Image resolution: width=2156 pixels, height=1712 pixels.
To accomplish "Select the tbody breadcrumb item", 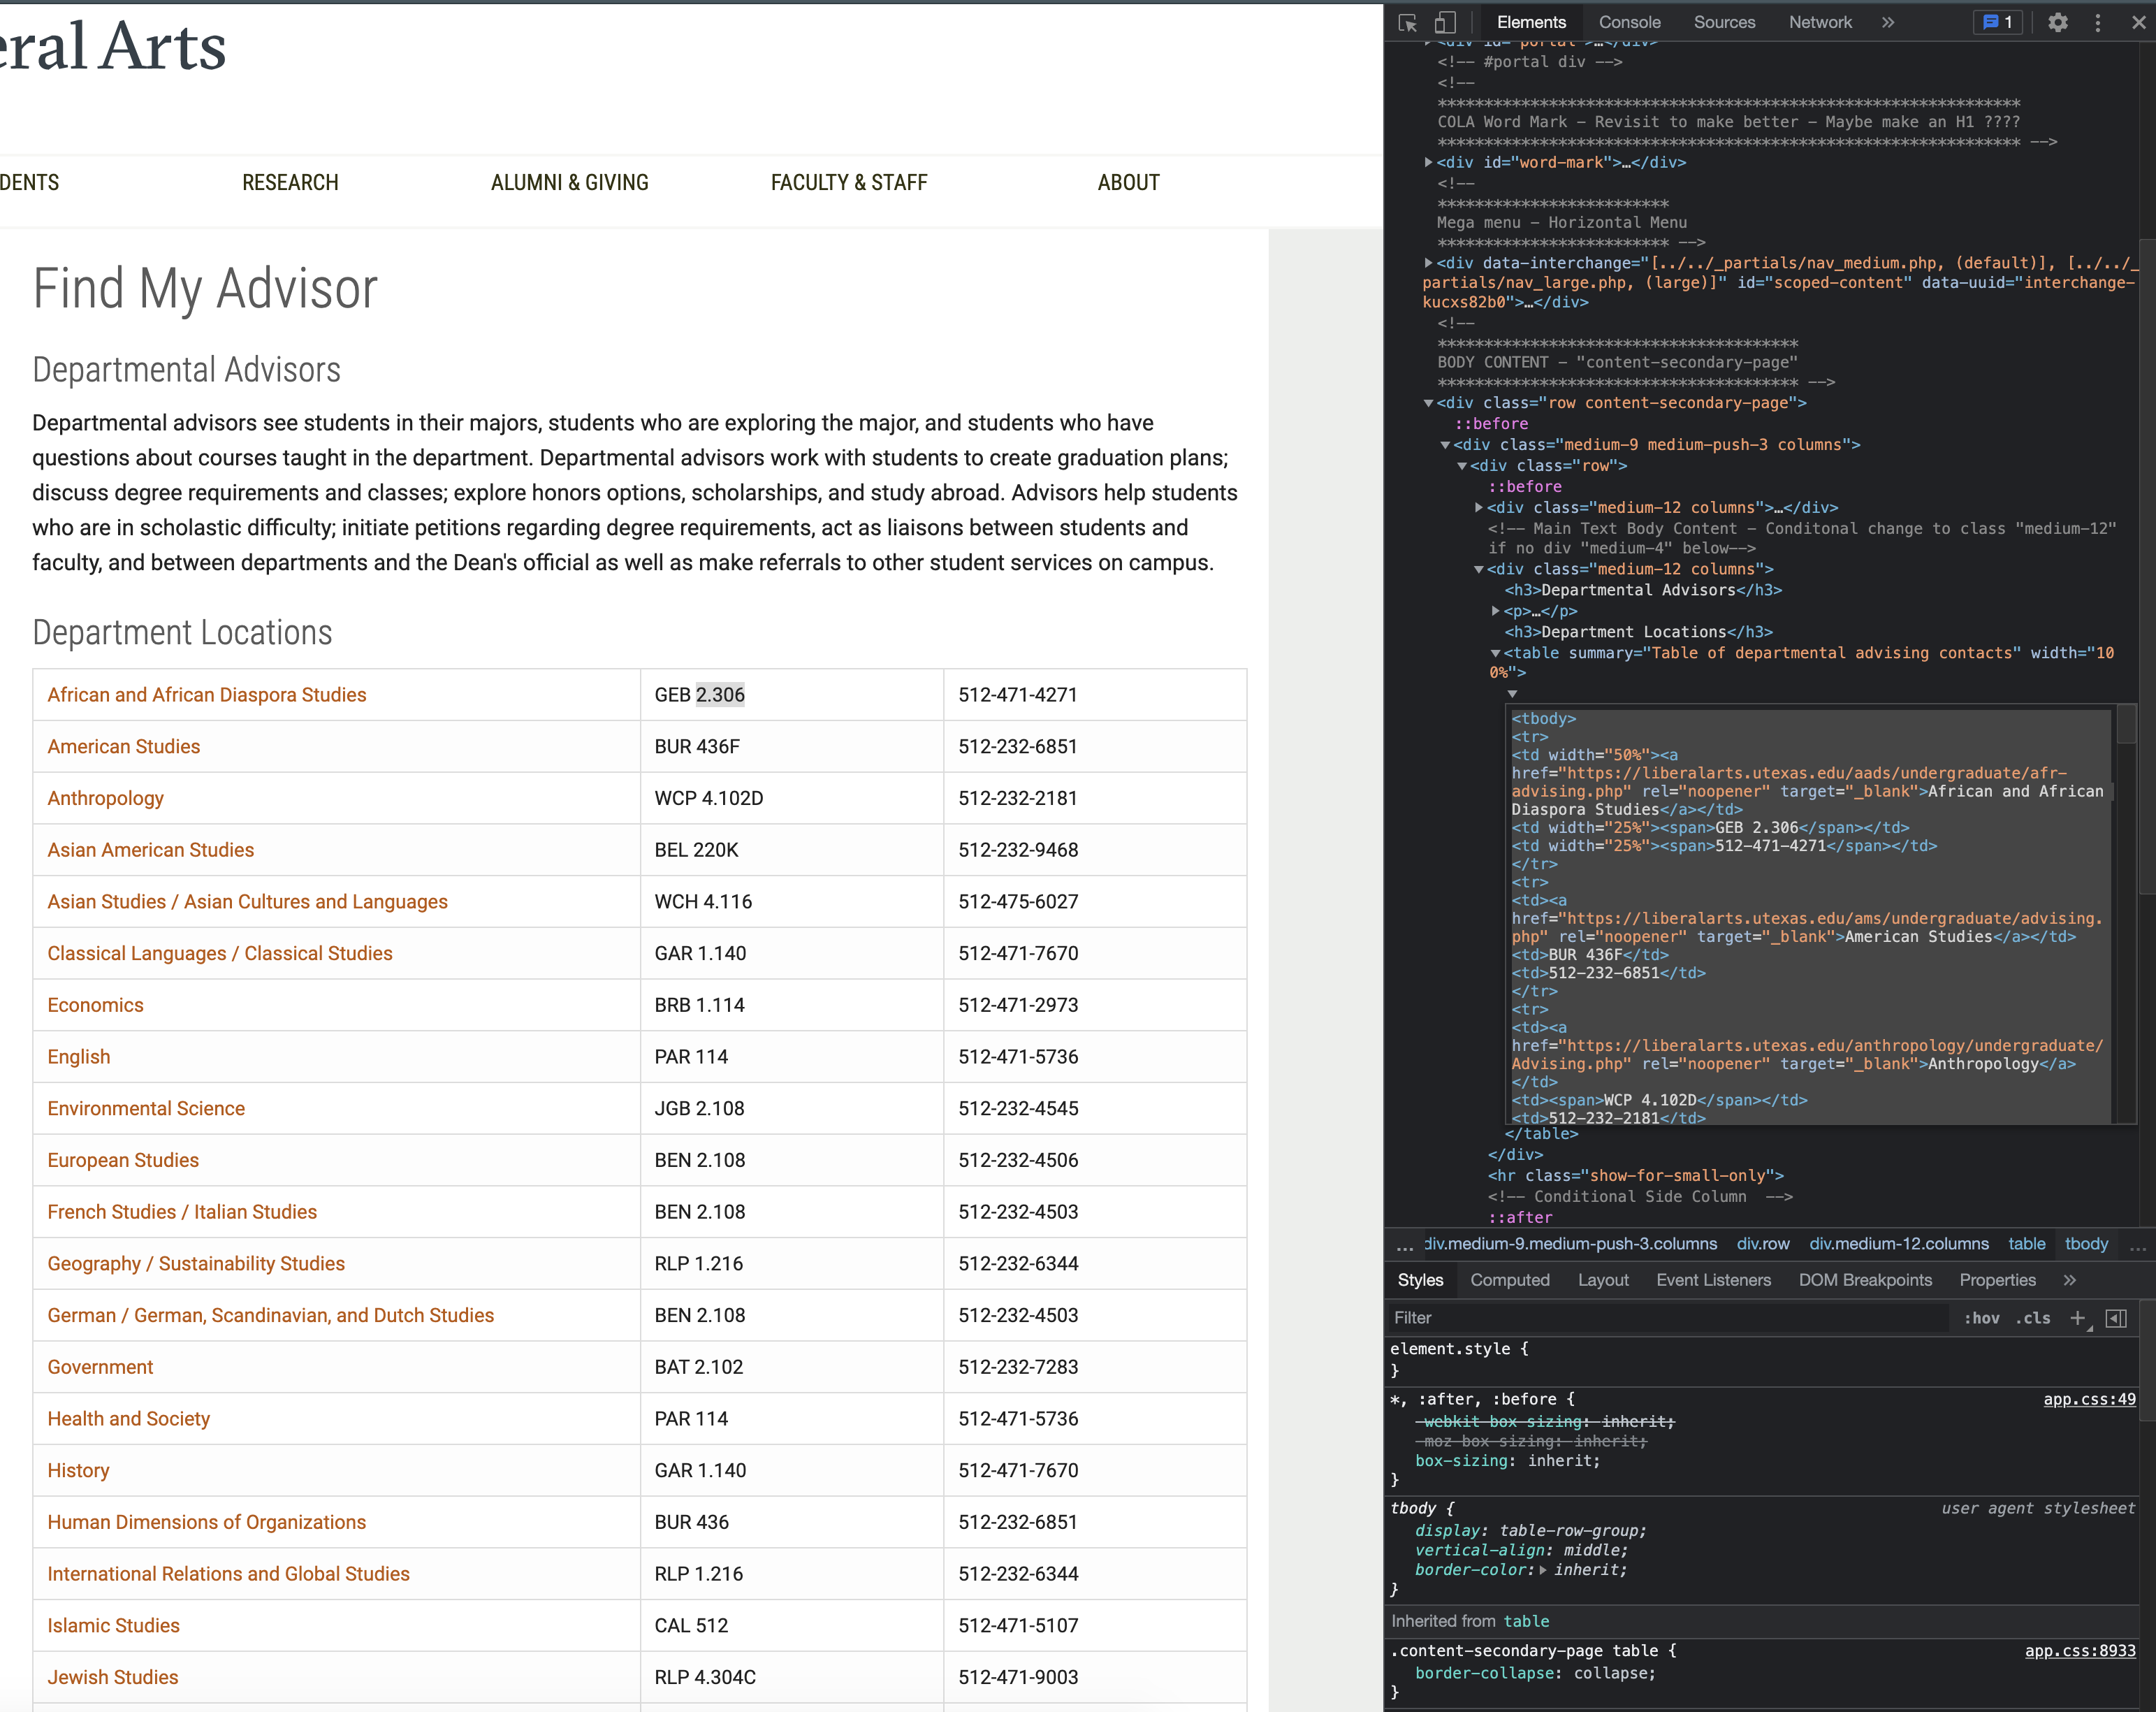I will coord(2086,1244).
